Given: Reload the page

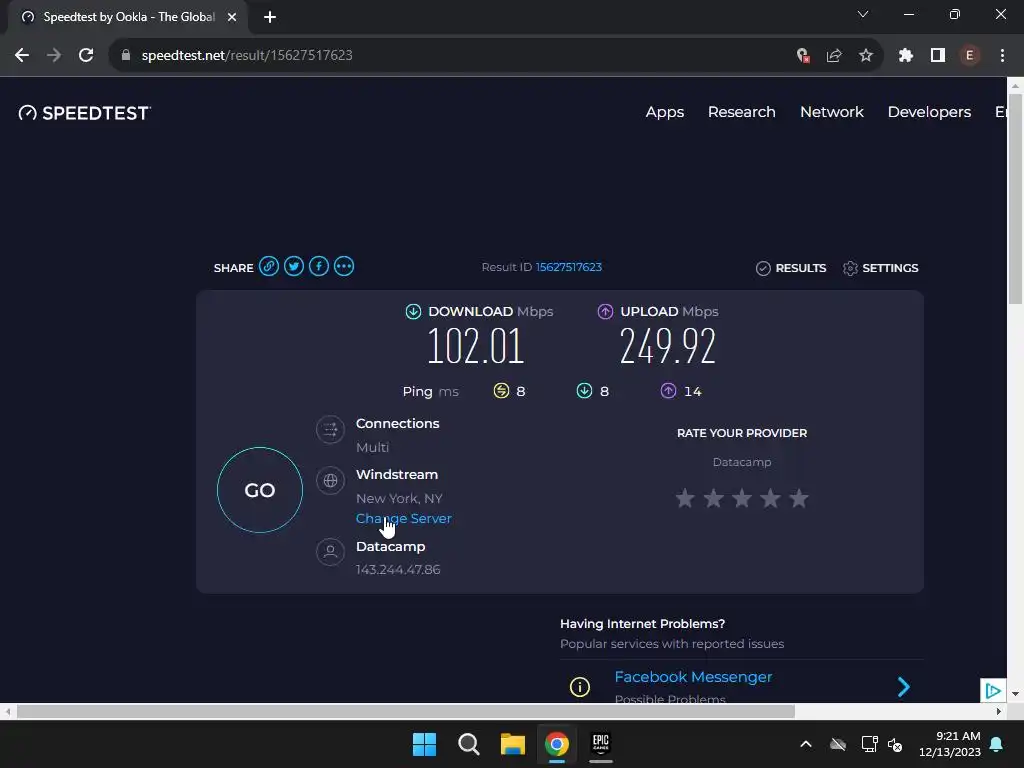Looking at the screenshot, I should pos(86,56).
